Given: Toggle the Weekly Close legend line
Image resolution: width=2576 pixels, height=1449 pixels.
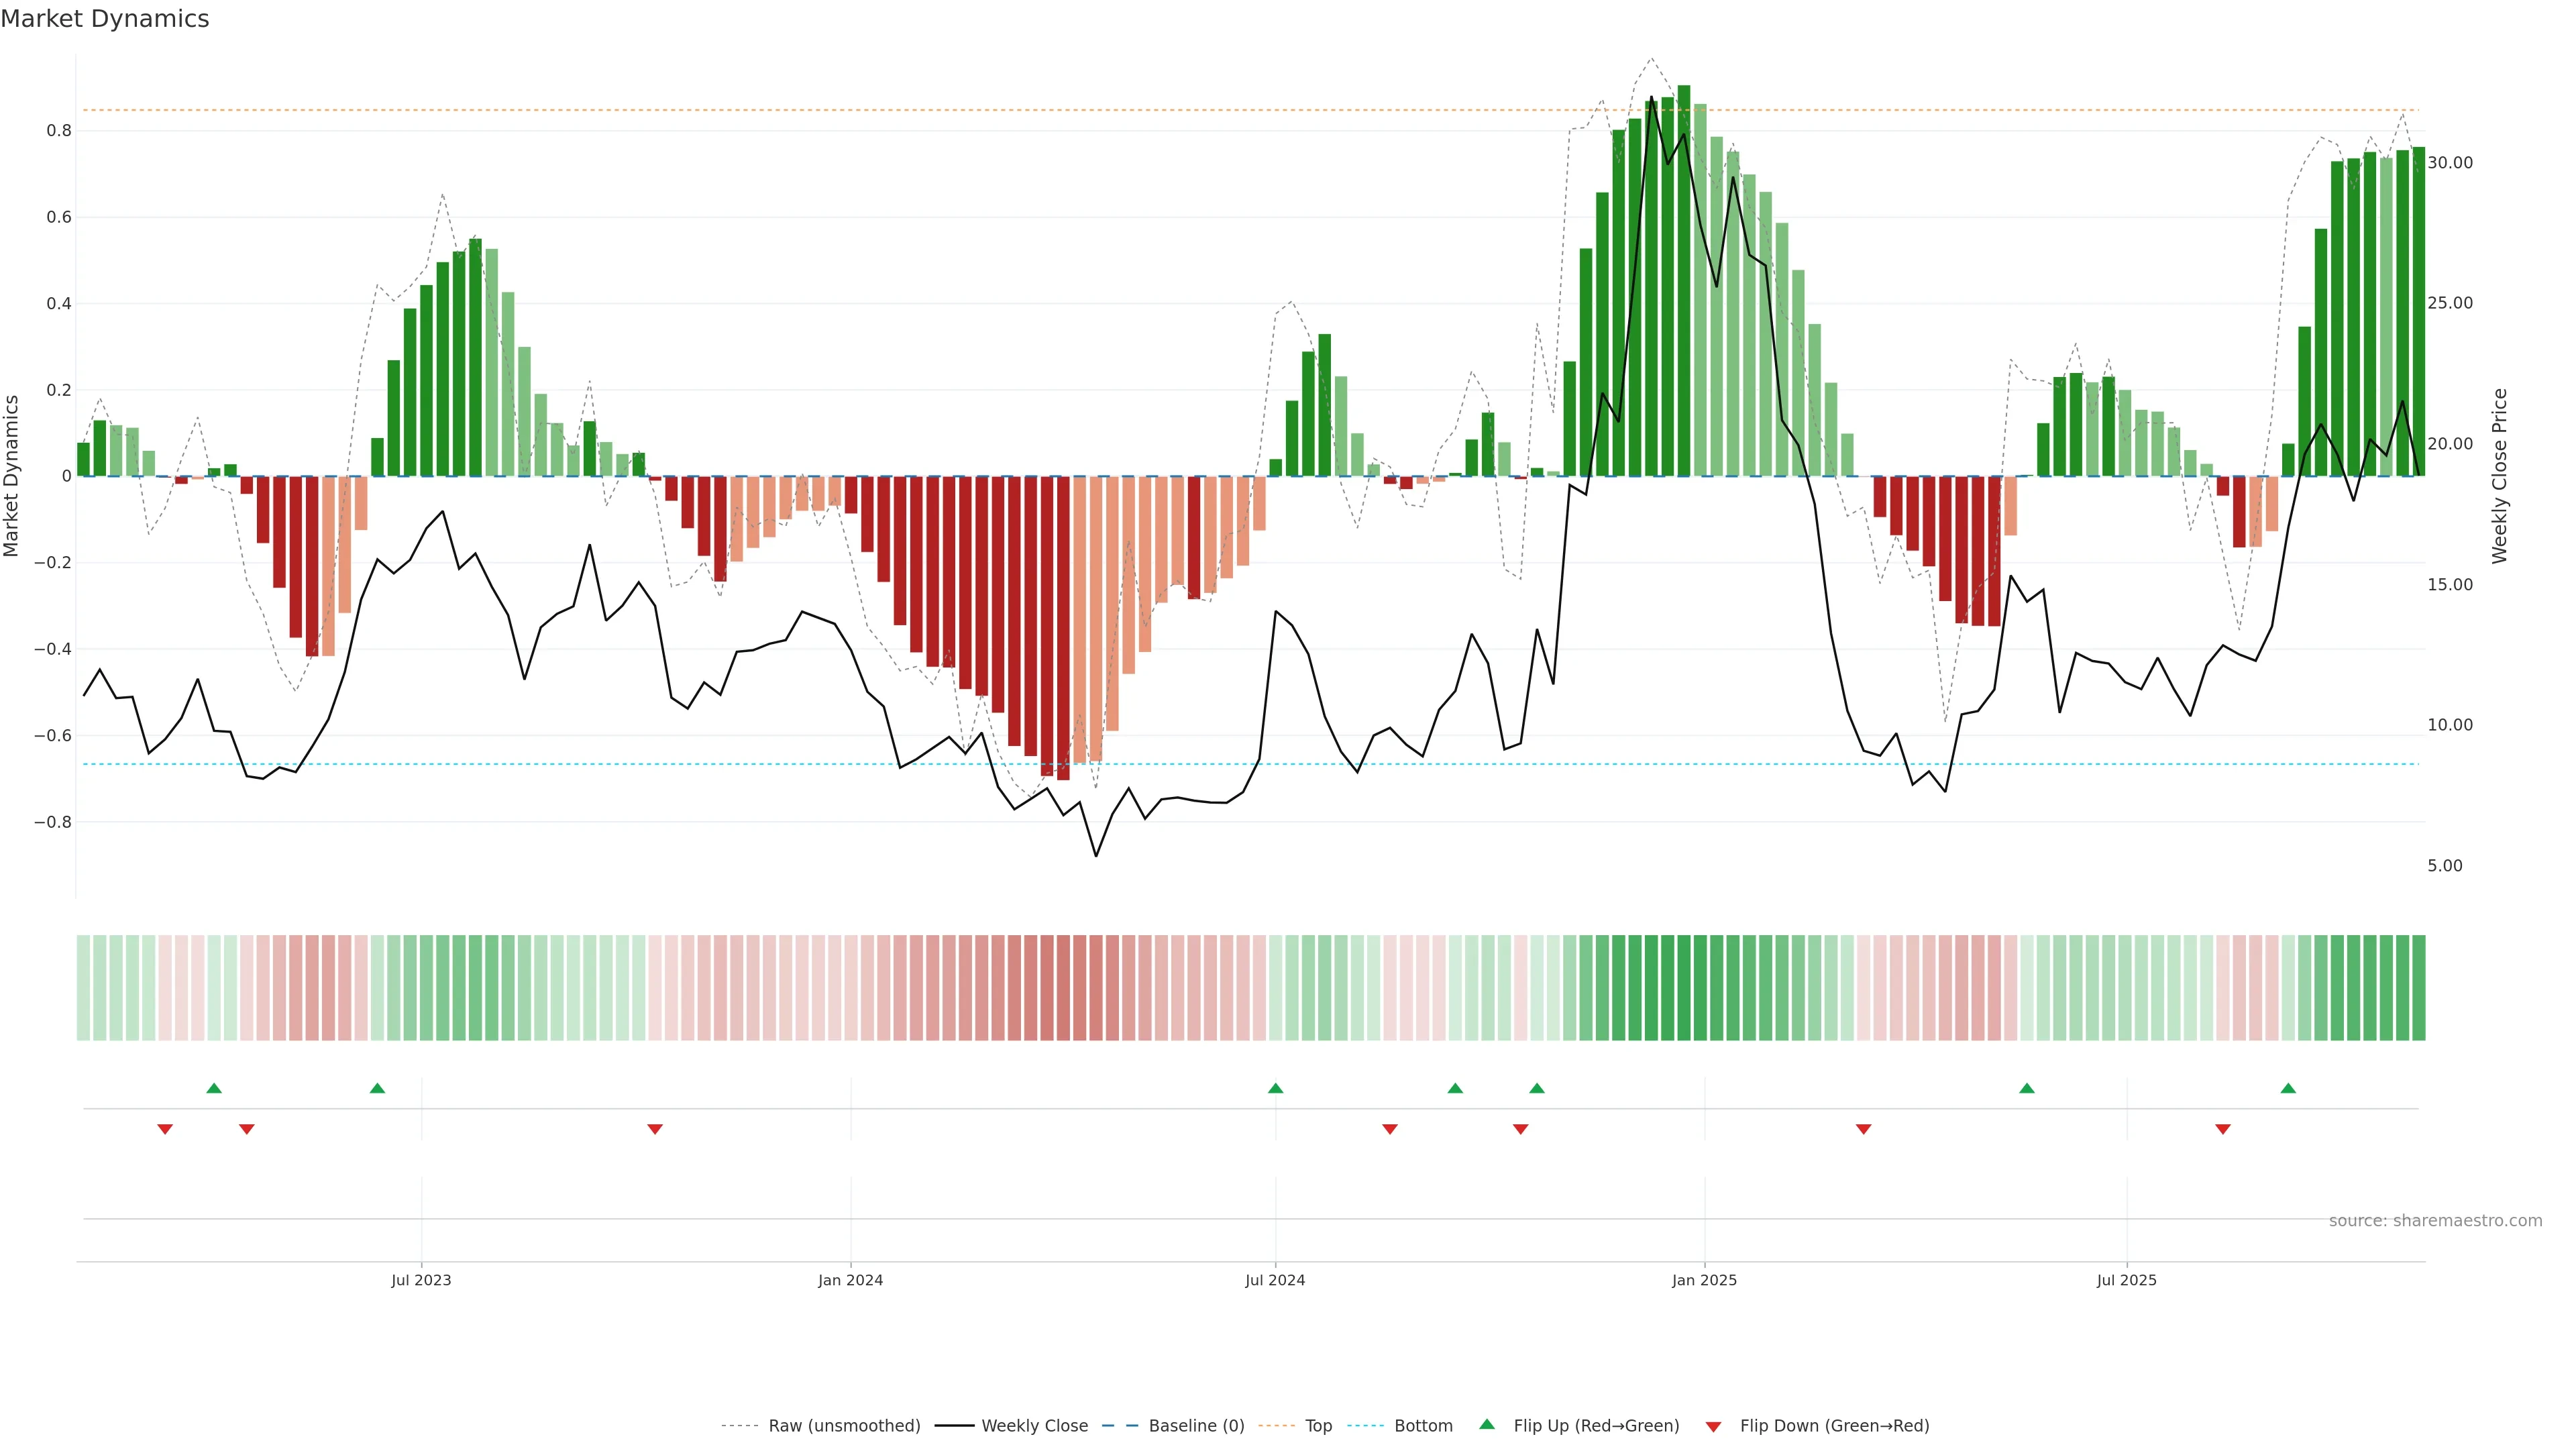Looking at the screenshot, I should pos(1034,1425).
